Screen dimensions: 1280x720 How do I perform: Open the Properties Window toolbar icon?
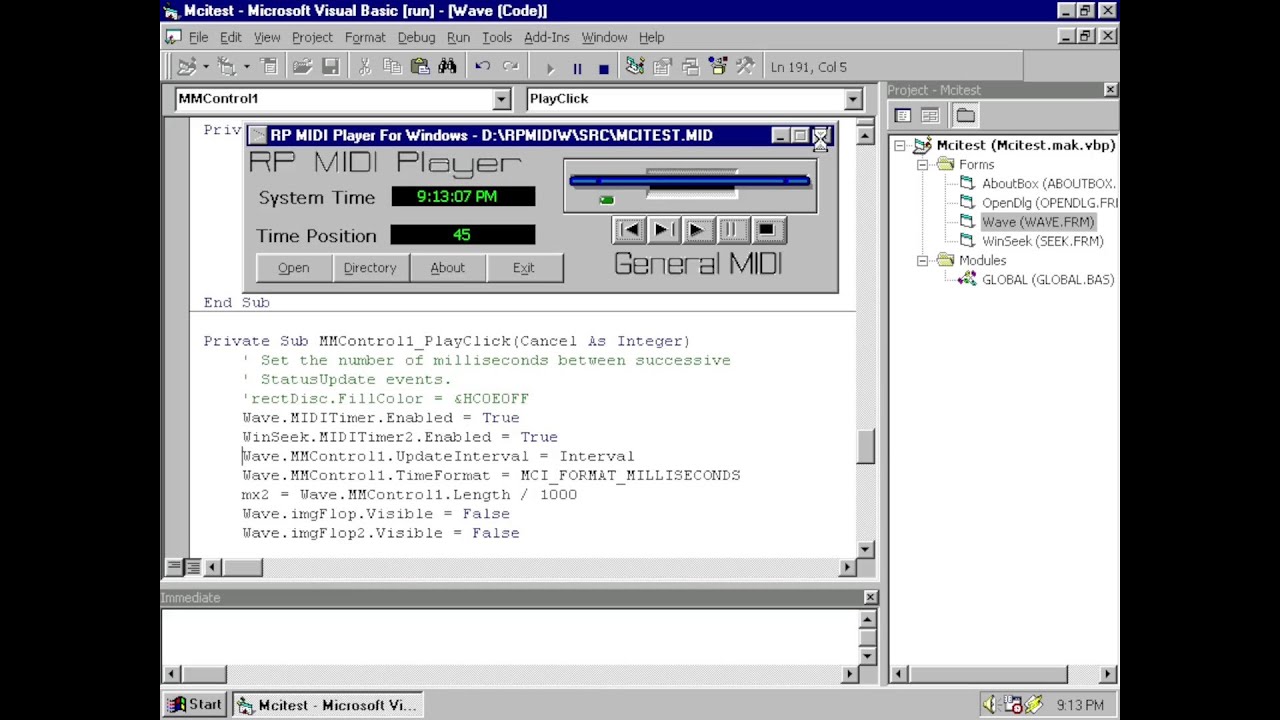(x=662, y=67)
